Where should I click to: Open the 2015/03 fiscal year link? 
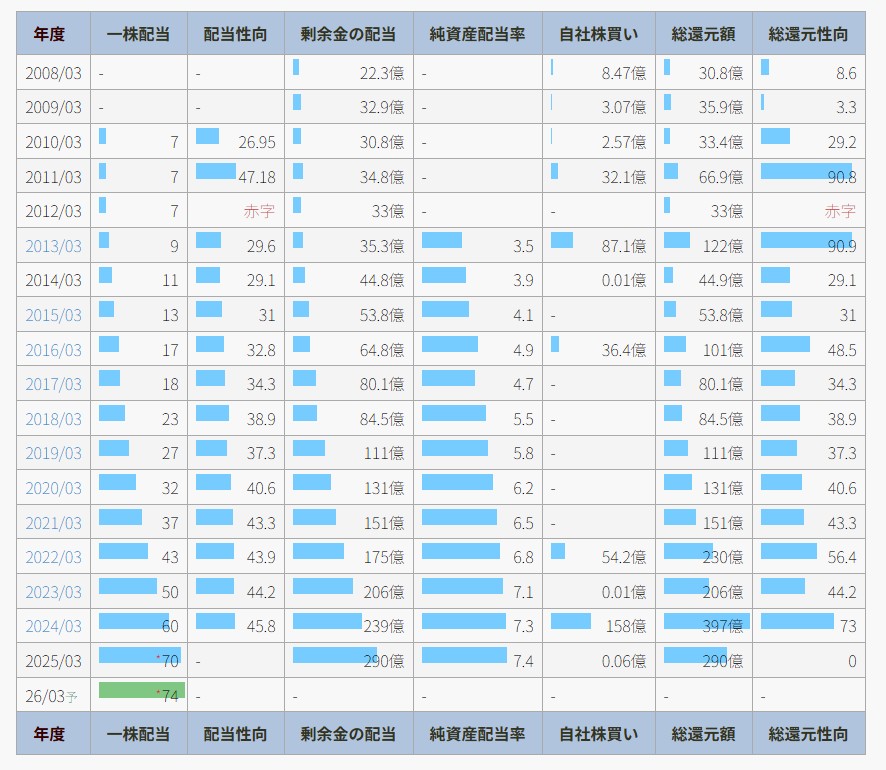tap(54, 315)
